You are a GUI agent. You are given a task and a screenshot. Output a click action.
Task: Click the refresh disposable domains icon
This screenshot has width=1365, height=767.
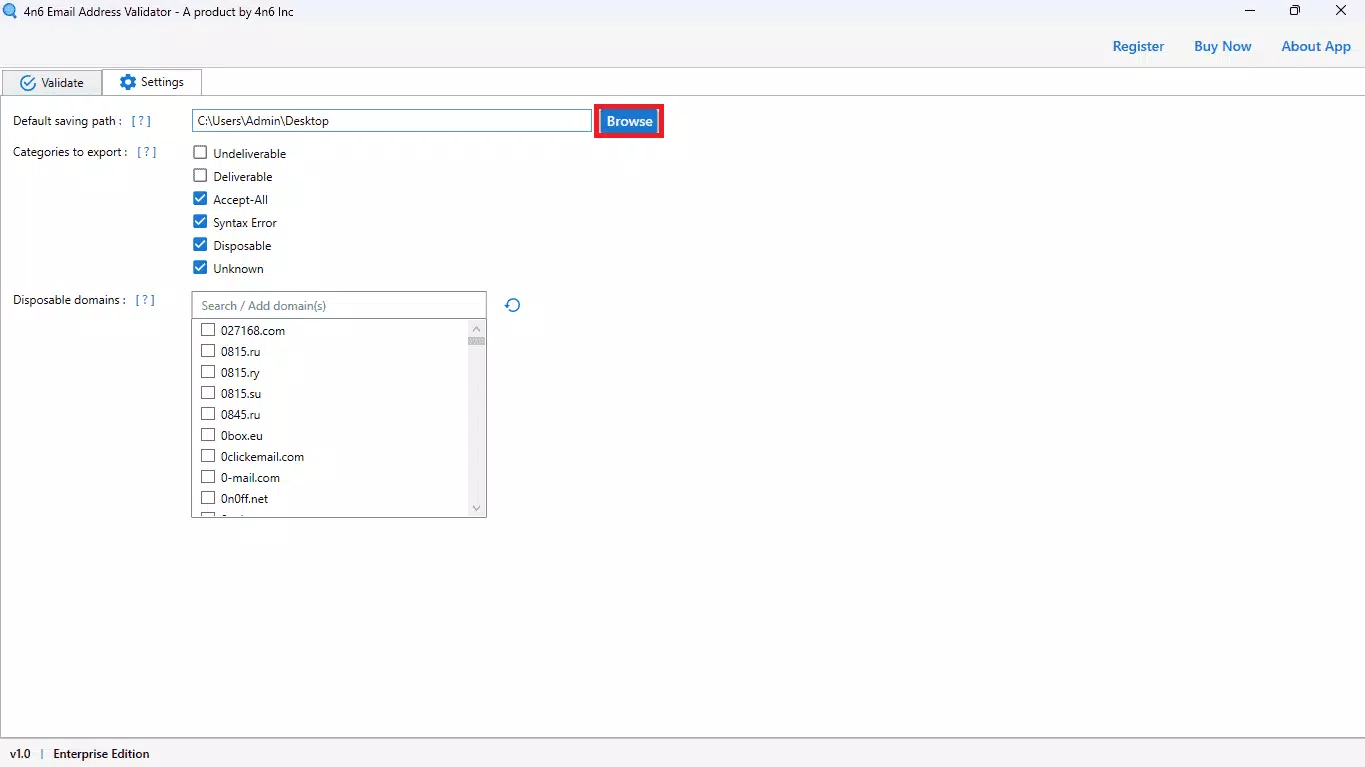512,305
